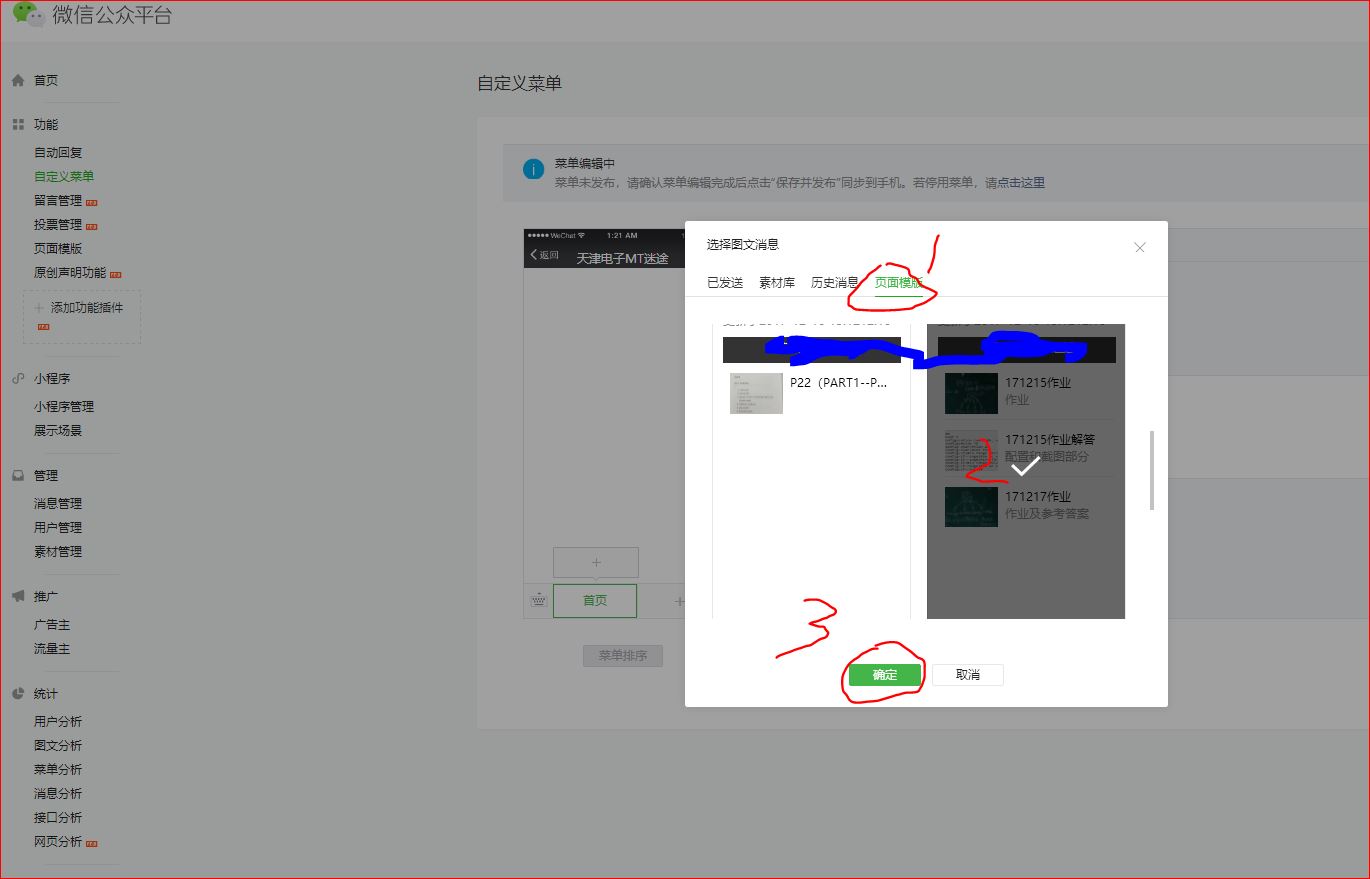Screen dimensions: 1370x879
Task: Click the mini program icon beside 小程序
Action: tap(17, 378)
